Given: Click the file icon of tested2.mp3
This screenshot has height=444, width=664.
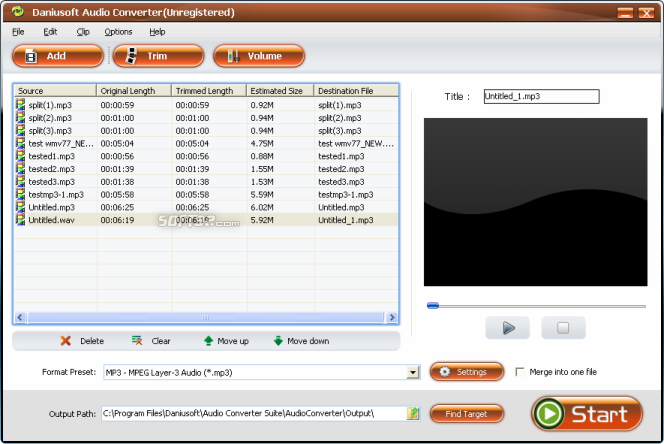Looking at the screenshot, I should 20,169.
